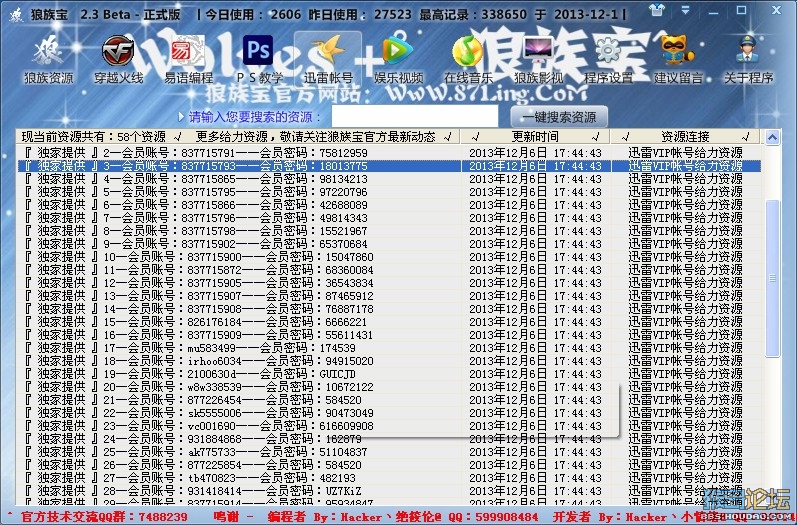Select the 独家提供 row numbered 2
This screenshot has width=797, height=525.
[x=389, y=152]
